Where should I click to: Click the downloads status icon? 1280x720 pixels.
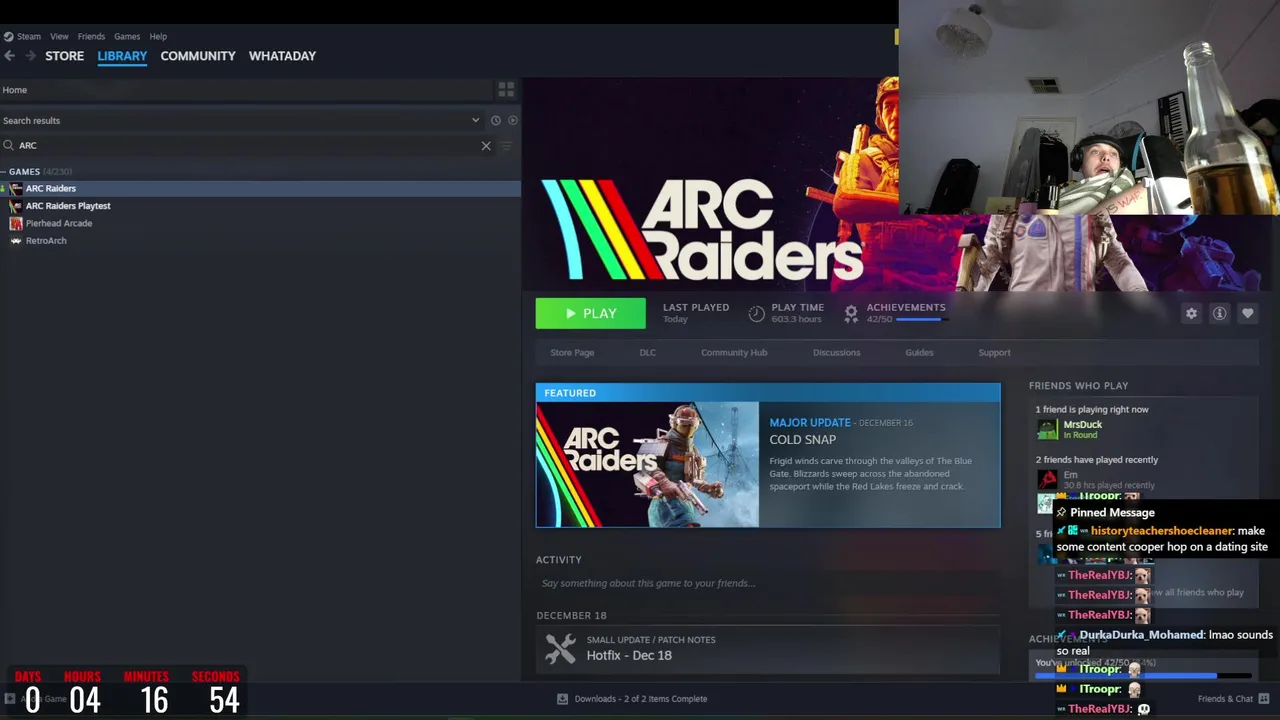click(x=562, y=699)
